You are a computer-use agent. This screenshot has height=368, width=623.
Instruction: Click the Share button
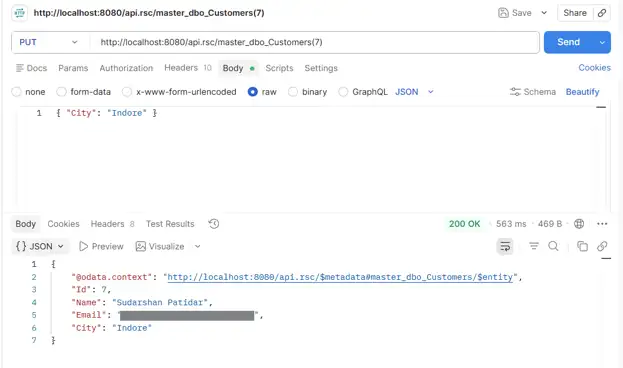pyautogui.click(x=575, y=13)
